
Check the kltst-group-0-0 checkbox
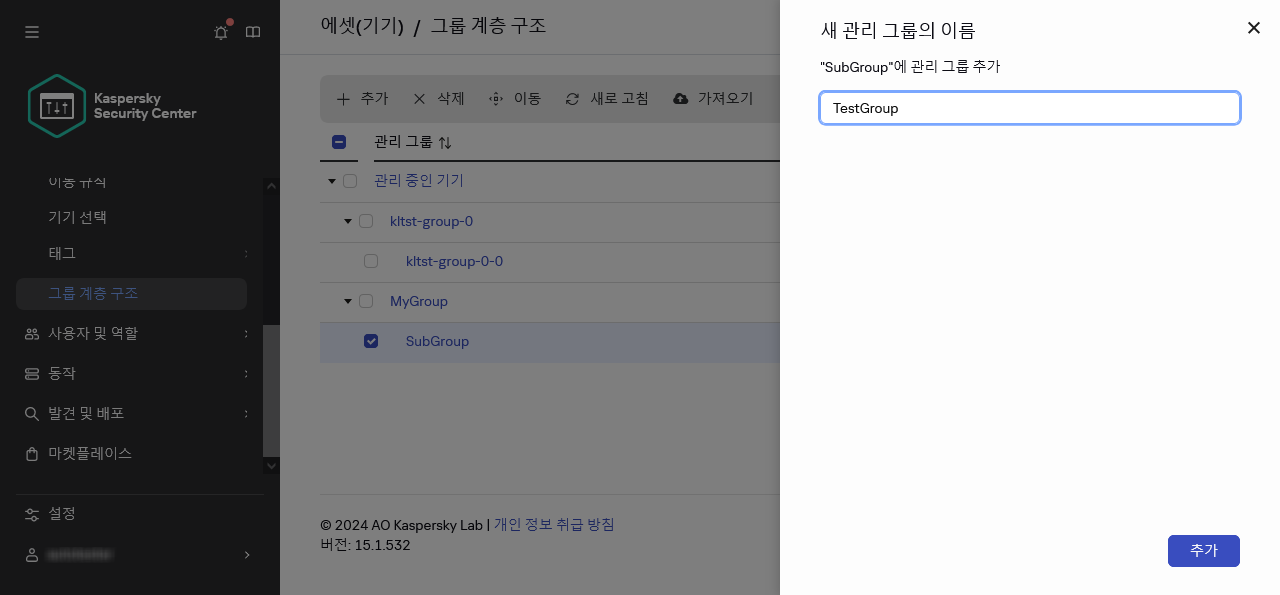point(371,261)
